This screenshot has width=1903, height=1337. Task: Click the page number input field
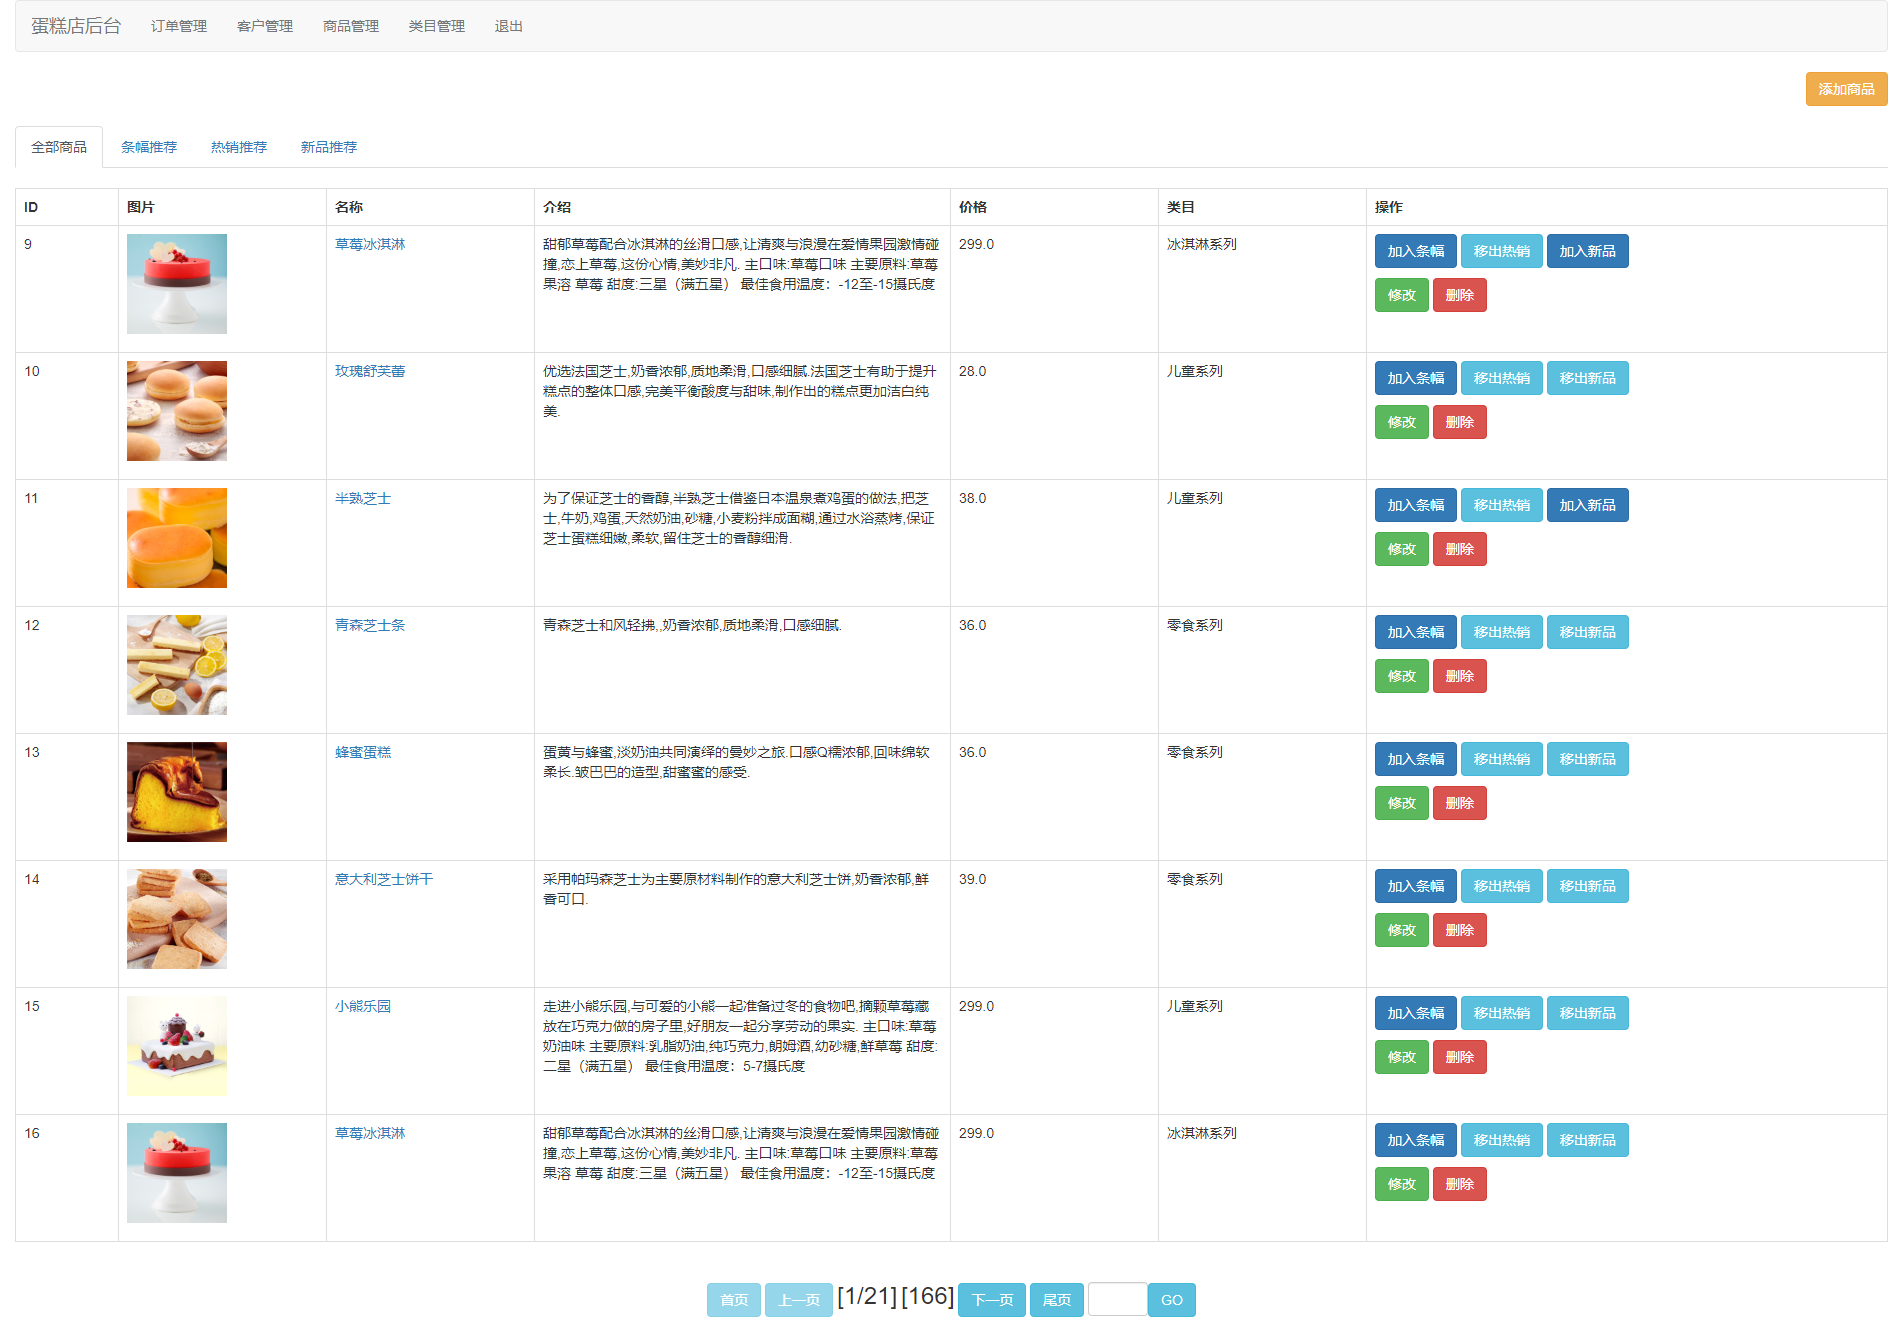(1116, 1300)
